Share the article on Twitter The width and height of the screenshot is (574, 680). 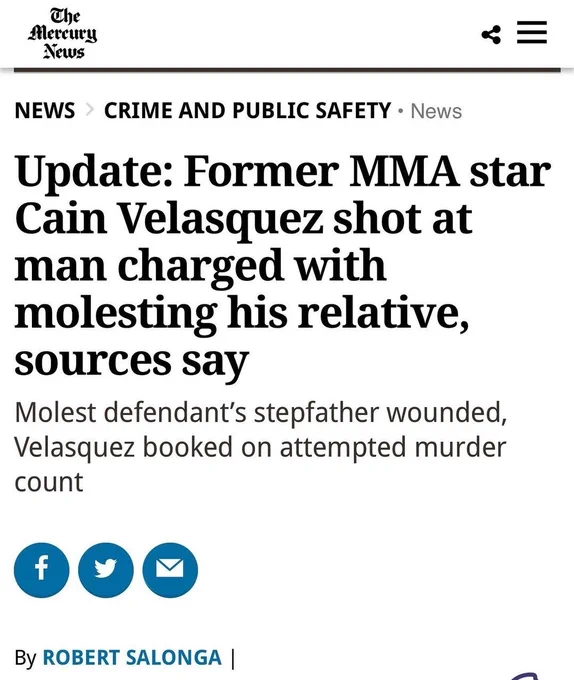pos(106,570)
